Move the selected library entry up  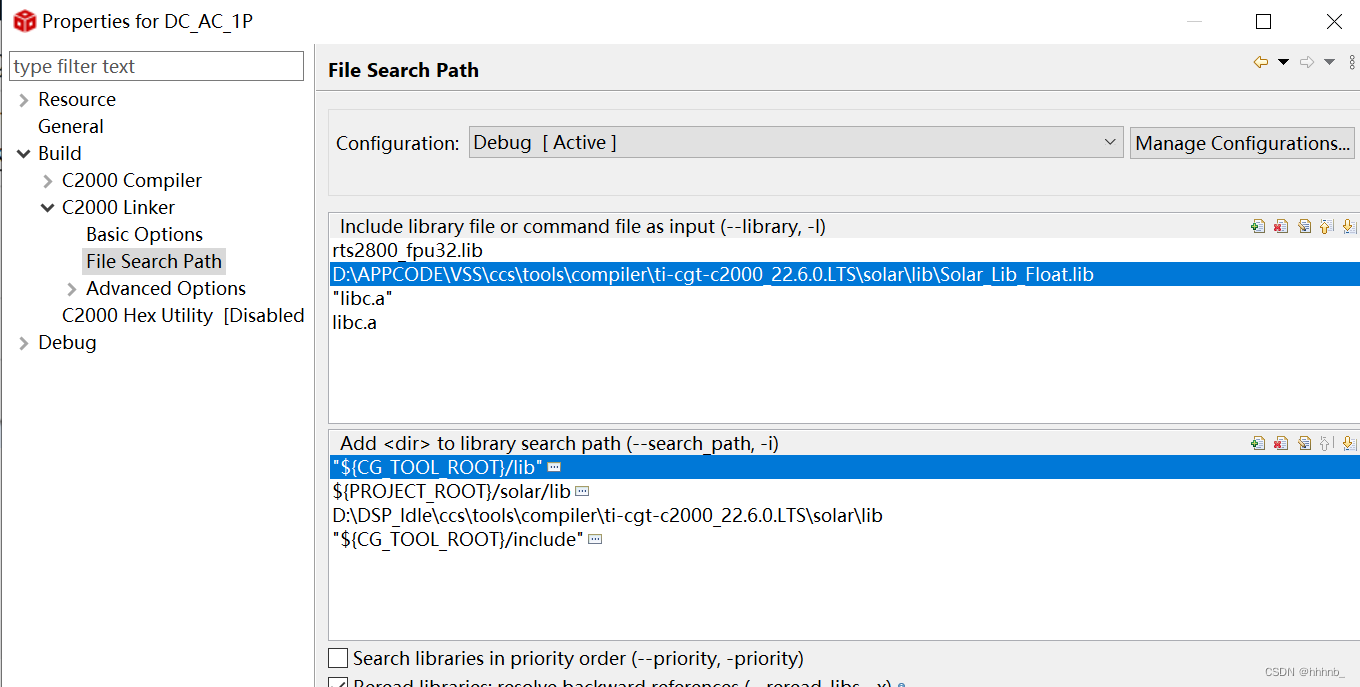[1326, 226]
